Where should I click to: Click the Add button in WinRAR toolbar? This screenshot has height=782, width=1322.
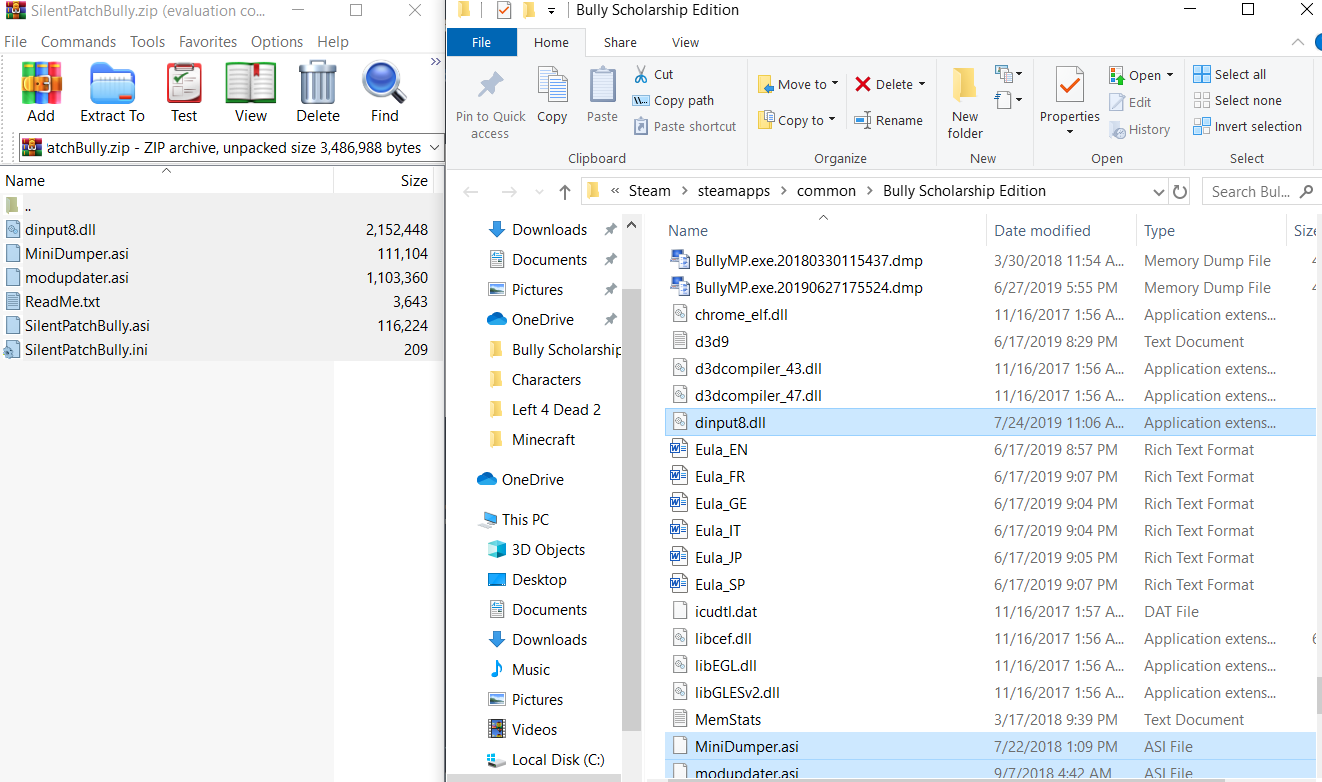pos(41,92)
